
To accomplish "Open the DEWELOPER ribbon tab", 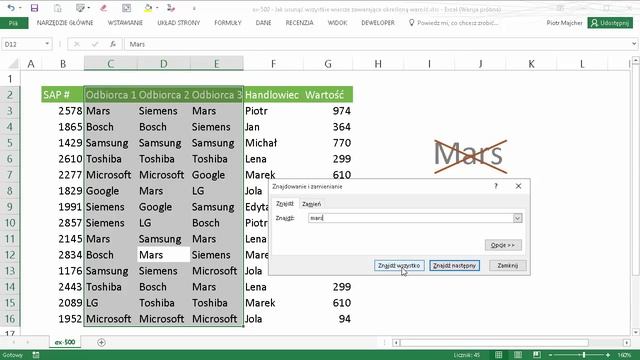I will (378, 23).
